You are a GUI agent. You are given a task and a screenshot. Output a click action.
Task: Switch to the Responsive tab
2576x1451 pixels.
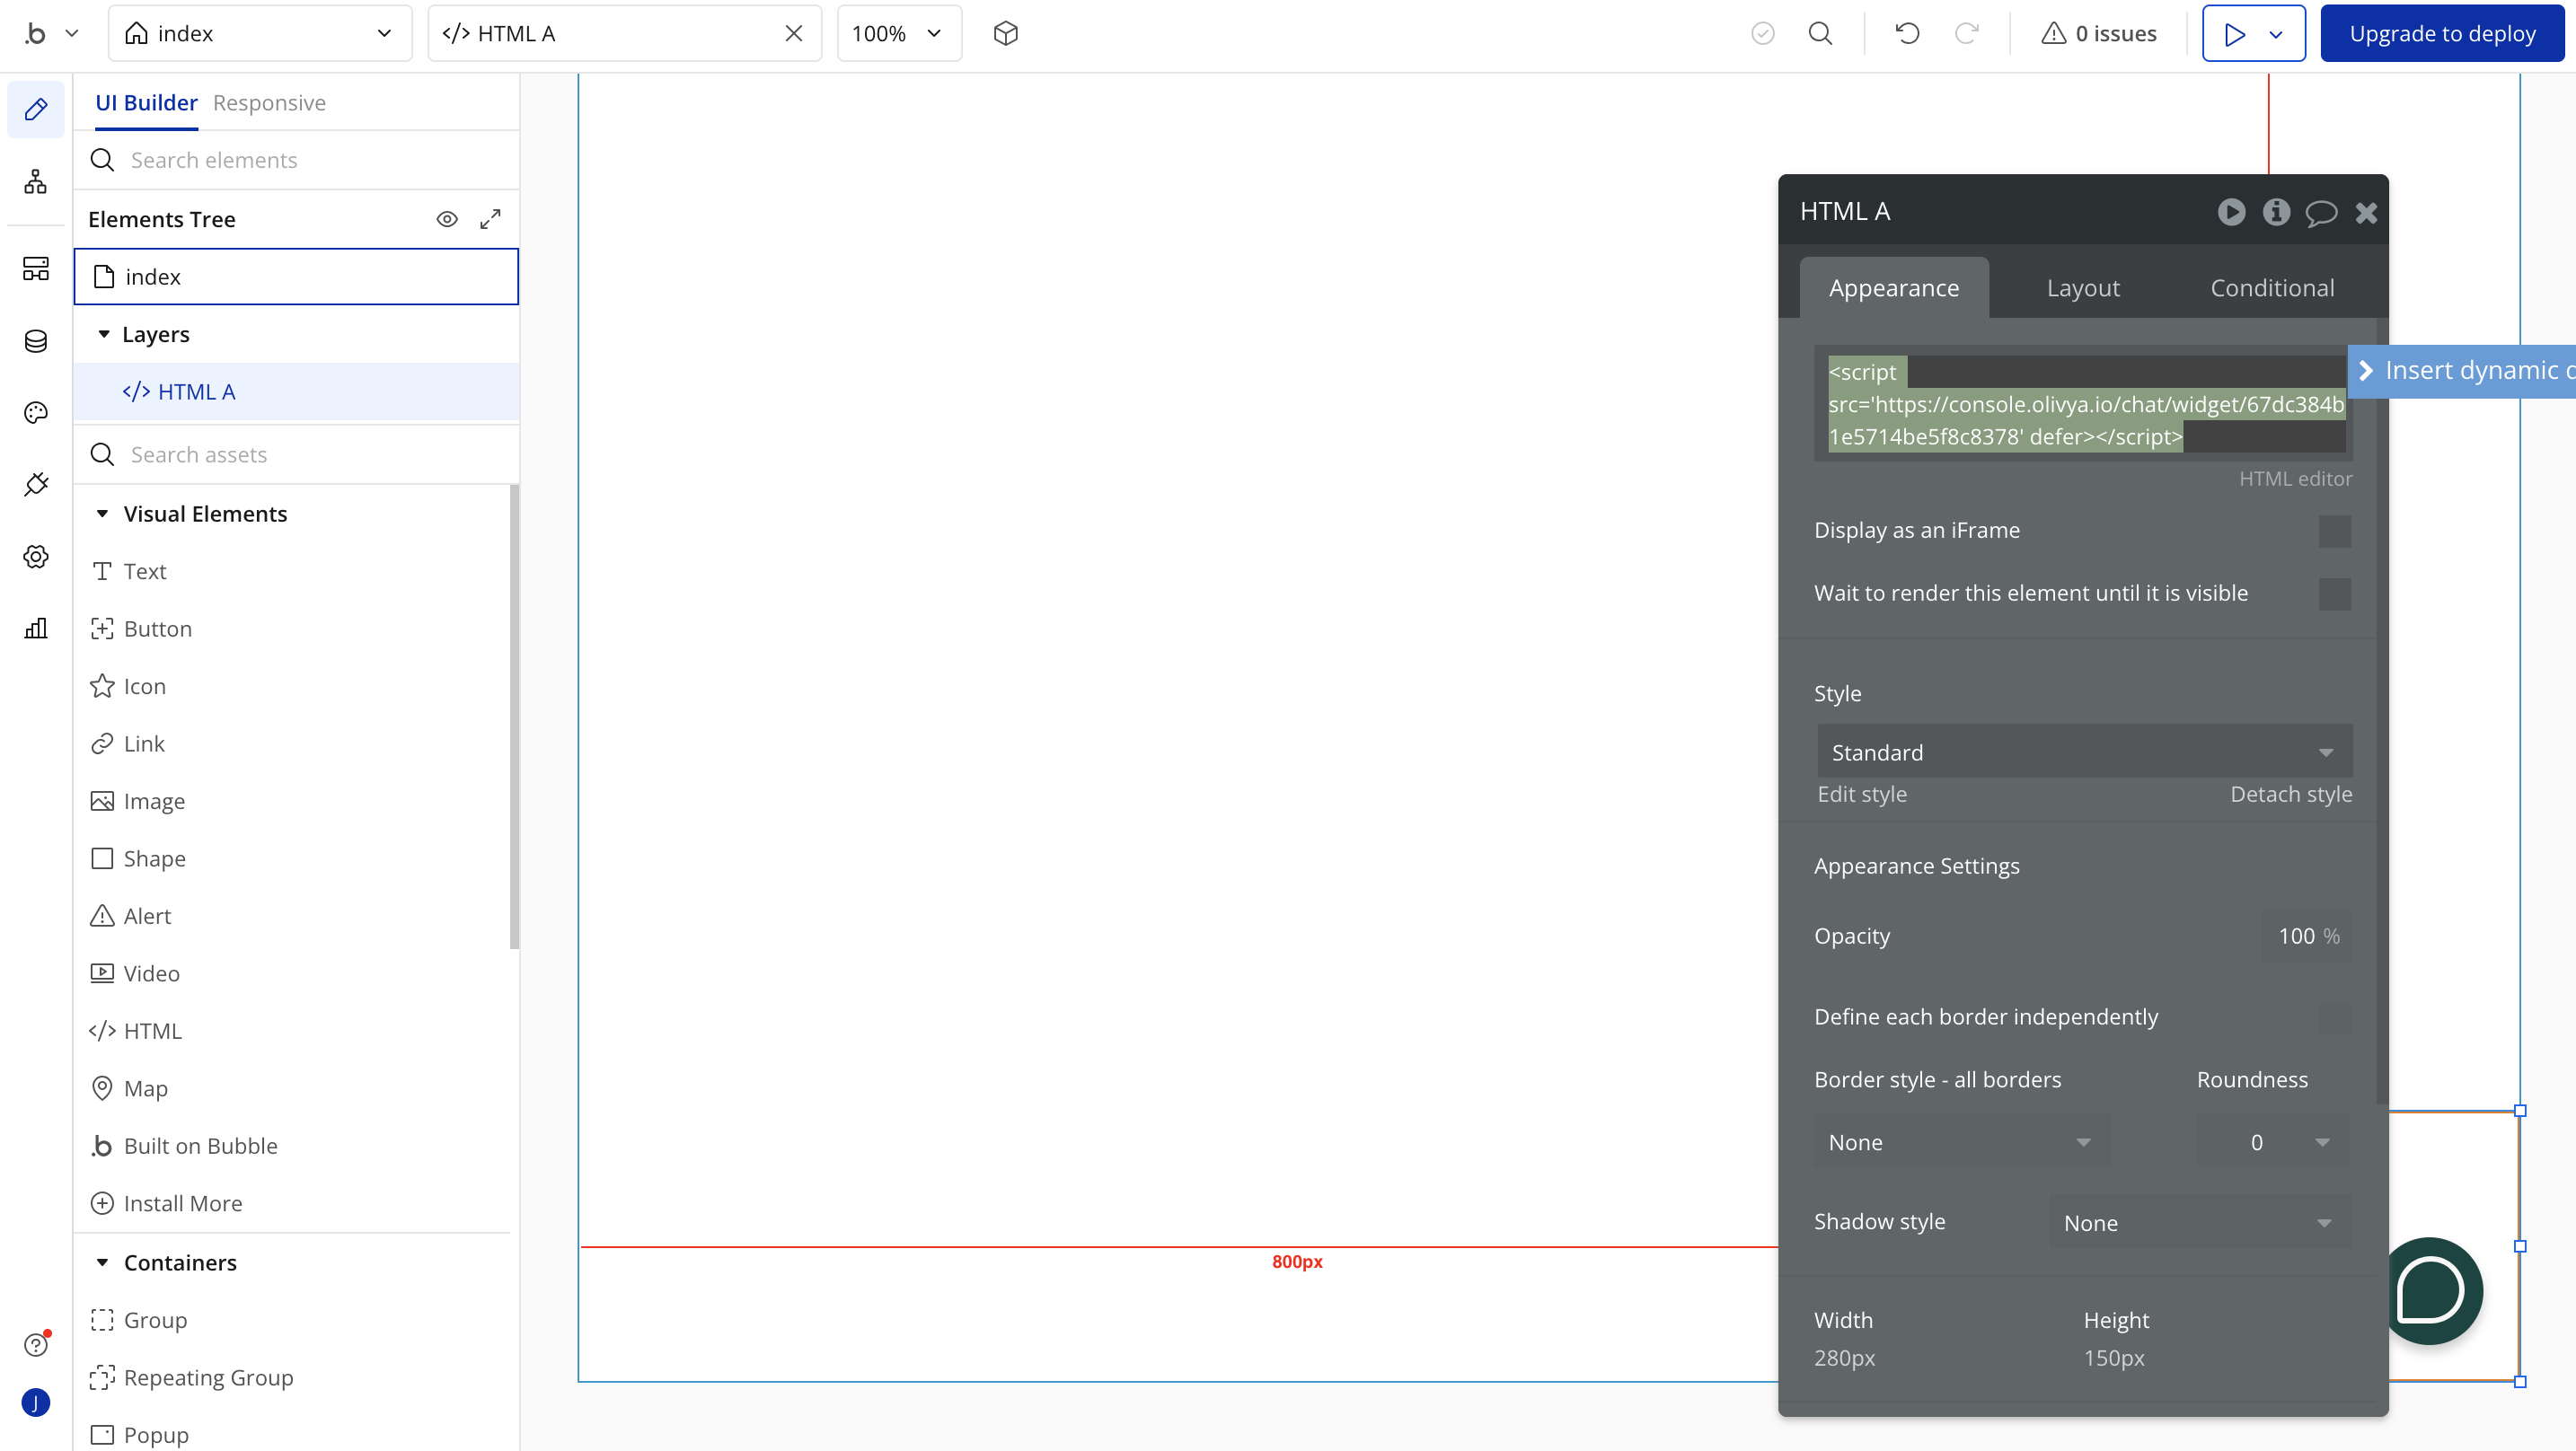coord(269,103)
